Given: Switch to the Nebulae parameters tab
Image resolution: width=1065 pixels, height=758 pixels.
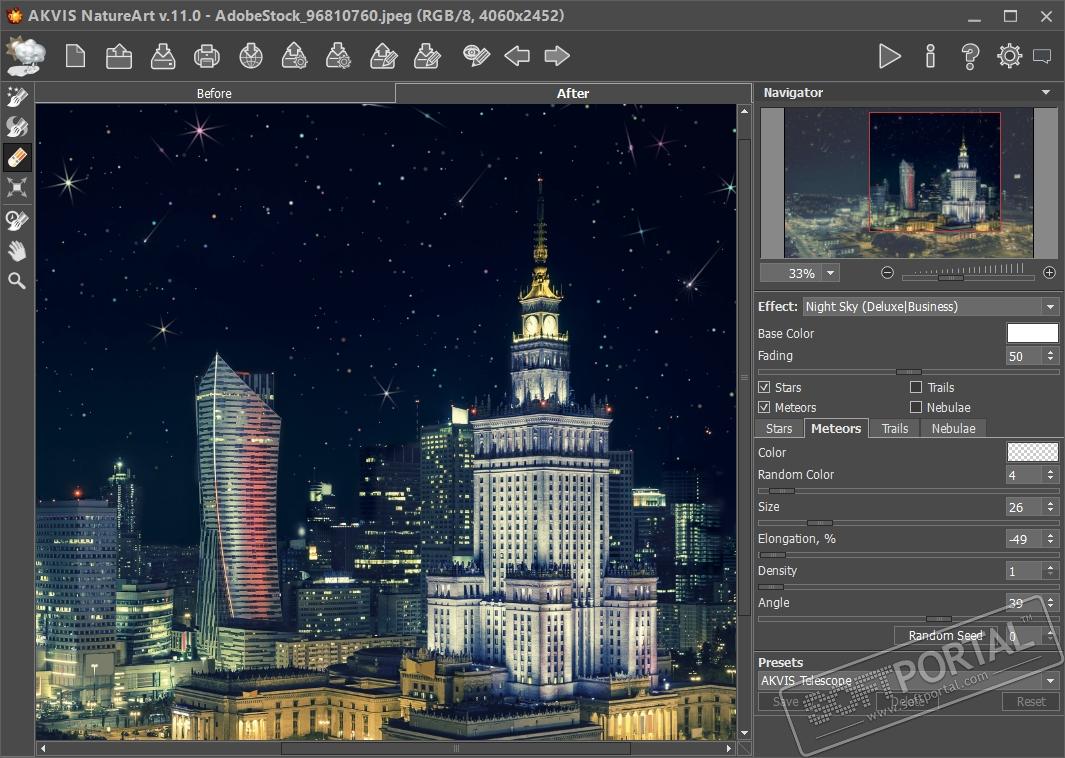Looking at the screenshot, I should click(x=953, y=428).
